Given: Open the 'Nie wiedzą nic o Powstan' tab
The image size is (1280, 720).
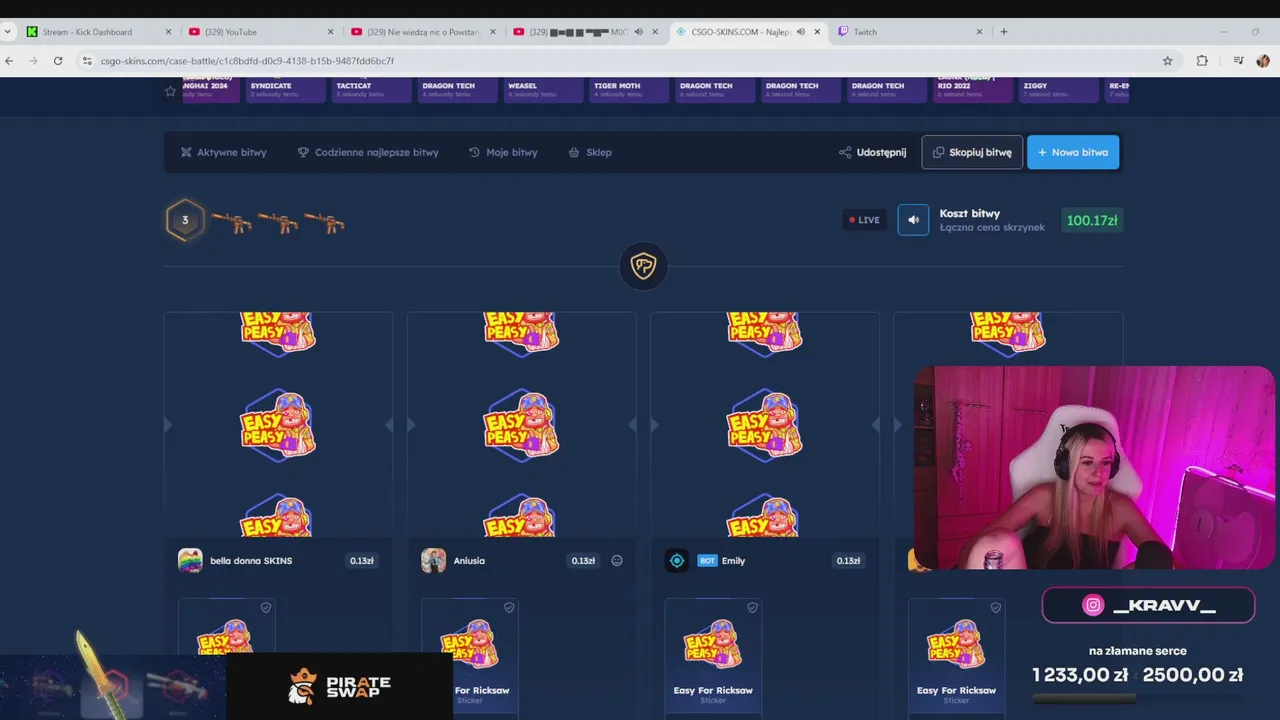Looking at the screenshot, I should click(424, 32).
